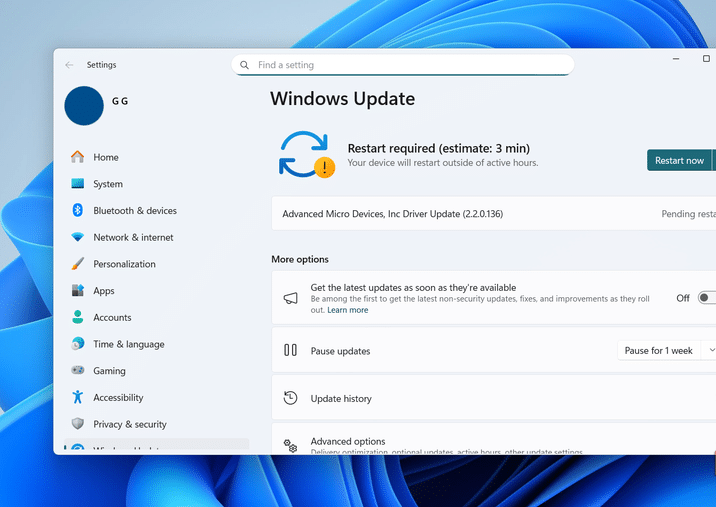Go to Network & internet
Viewport: 716px width, 507px height.
[157, 237]
